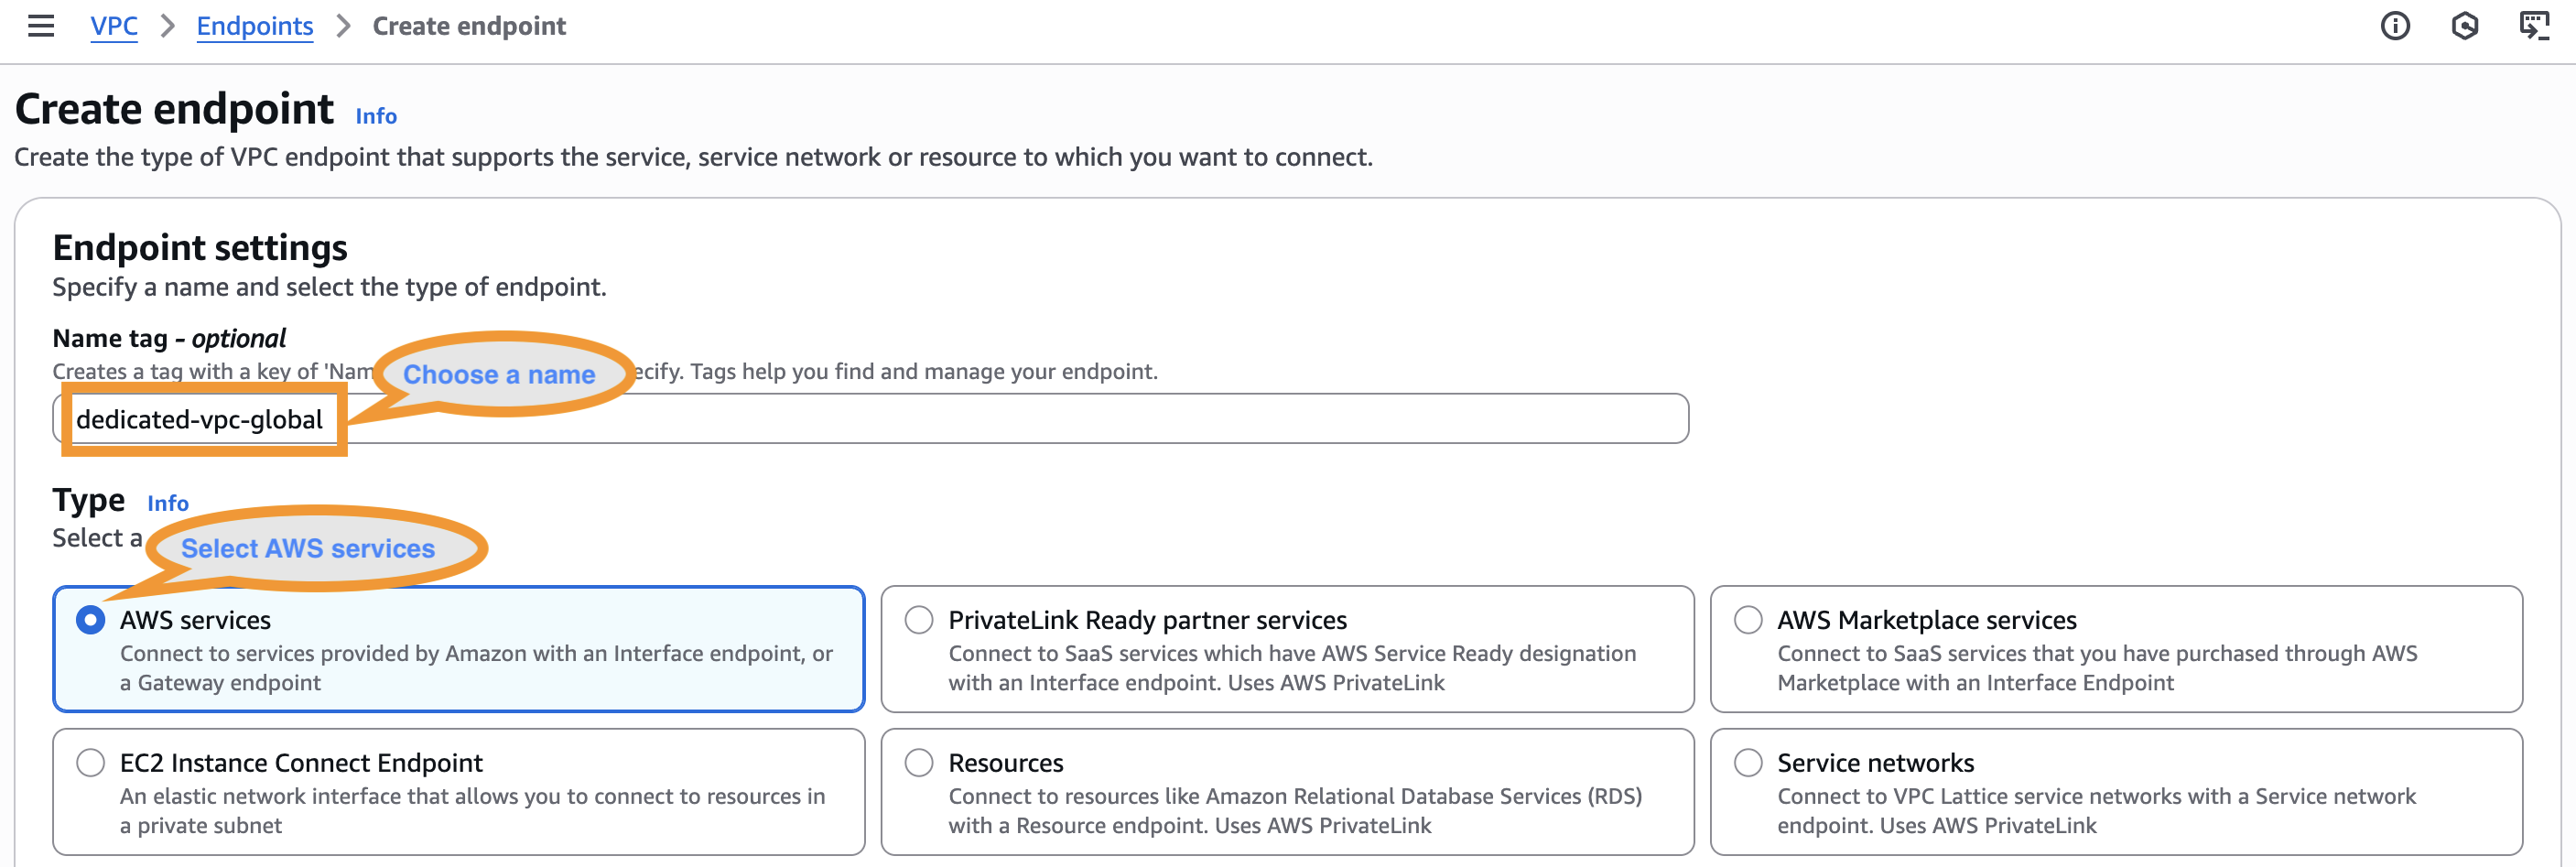Open the Amazon Q hexagon icon

pyautogui.click(x=2464, y=26)
